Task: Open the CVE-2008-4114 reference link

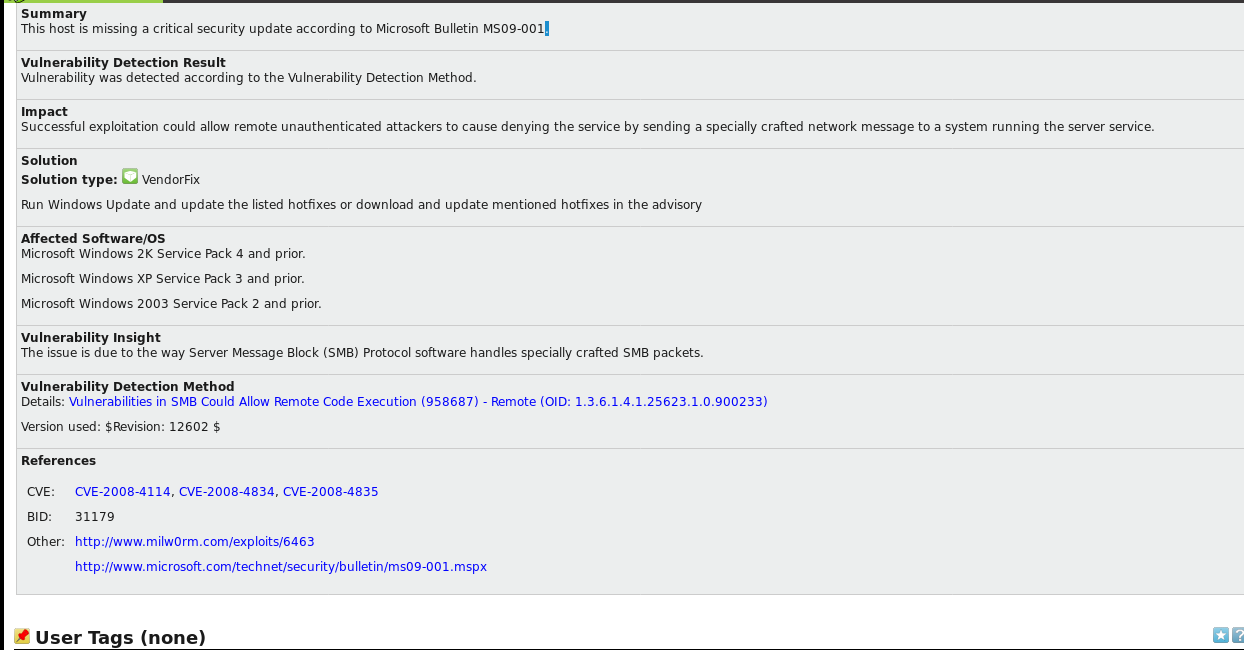Action: click(x=123, y=492)
